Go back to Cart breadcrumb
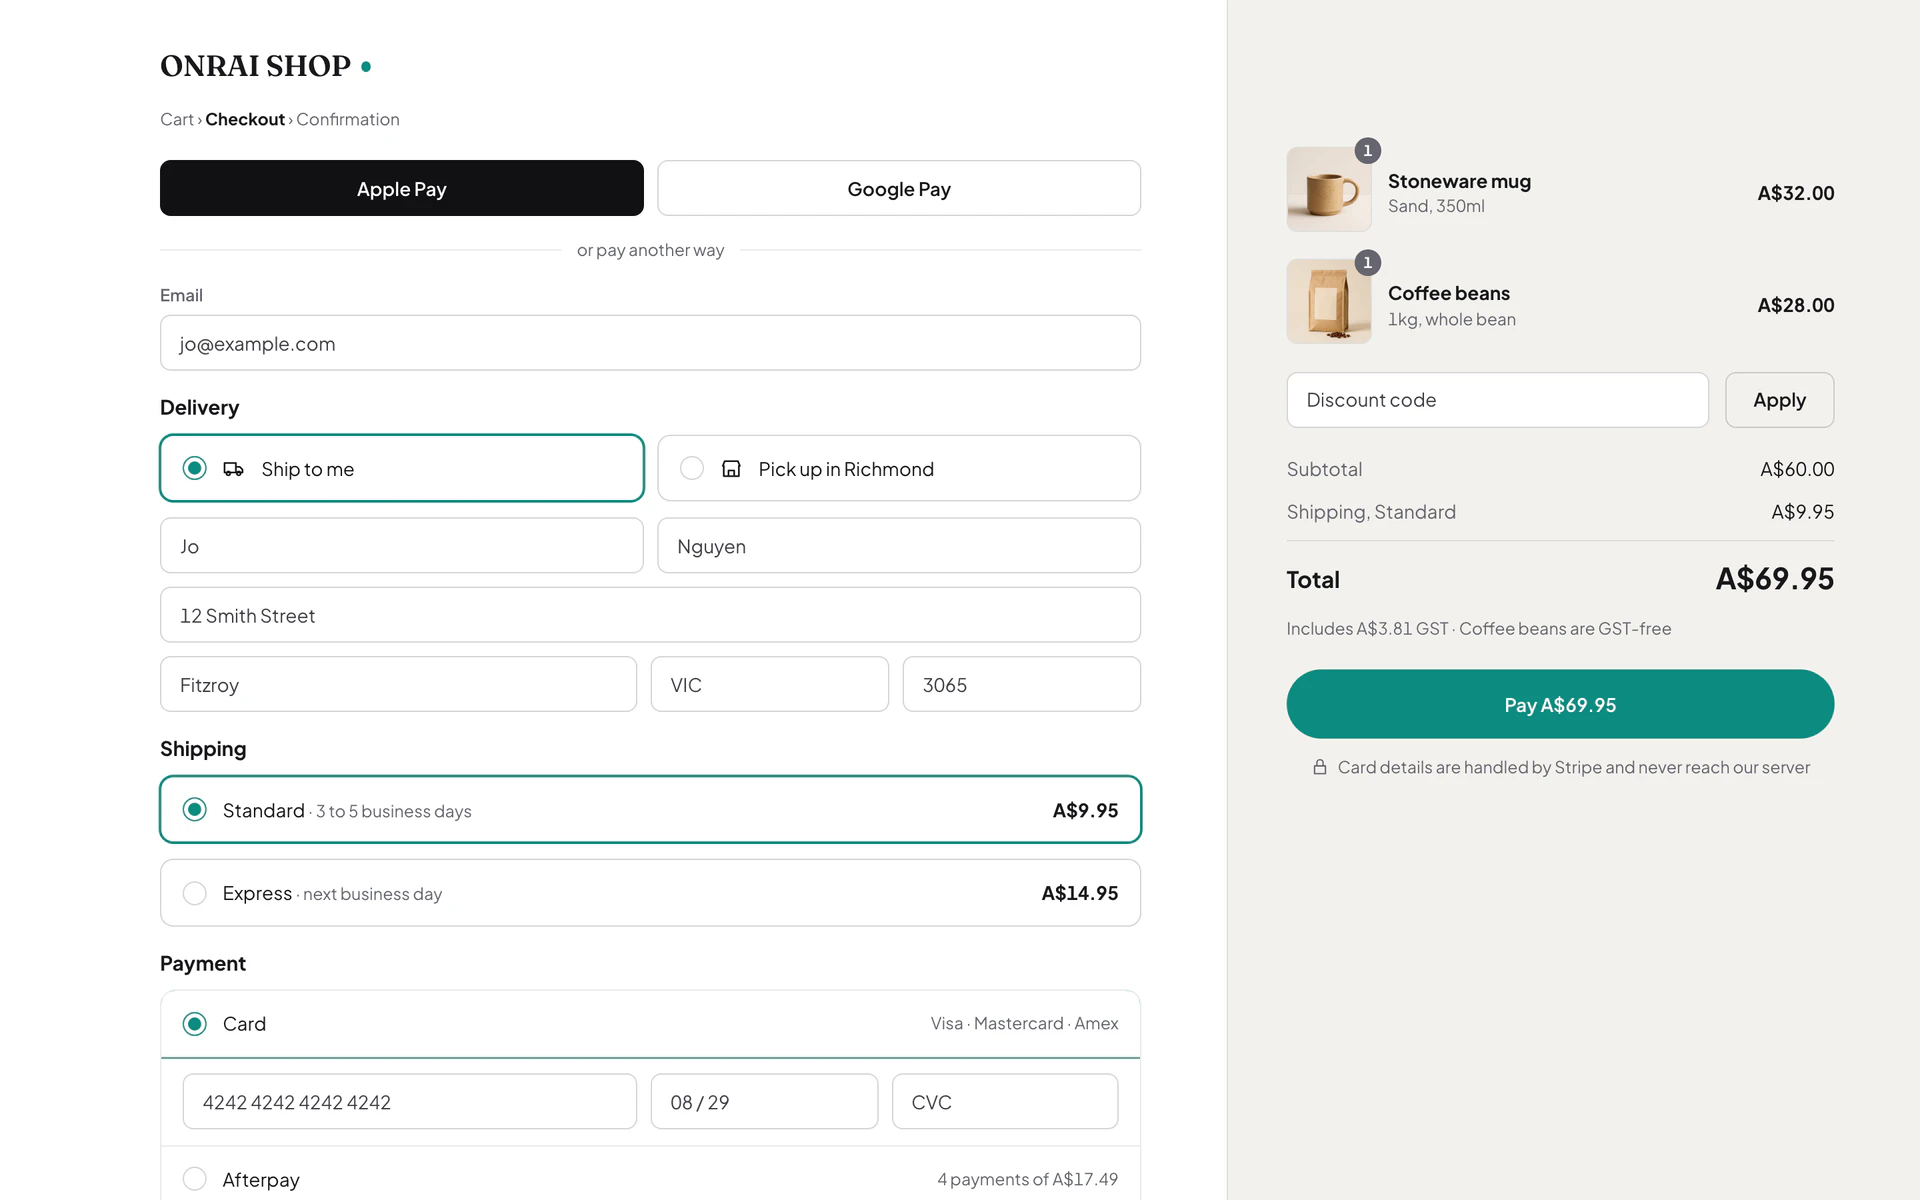Viewport: 1920px width, 1200px height. [x=177, y=119]
